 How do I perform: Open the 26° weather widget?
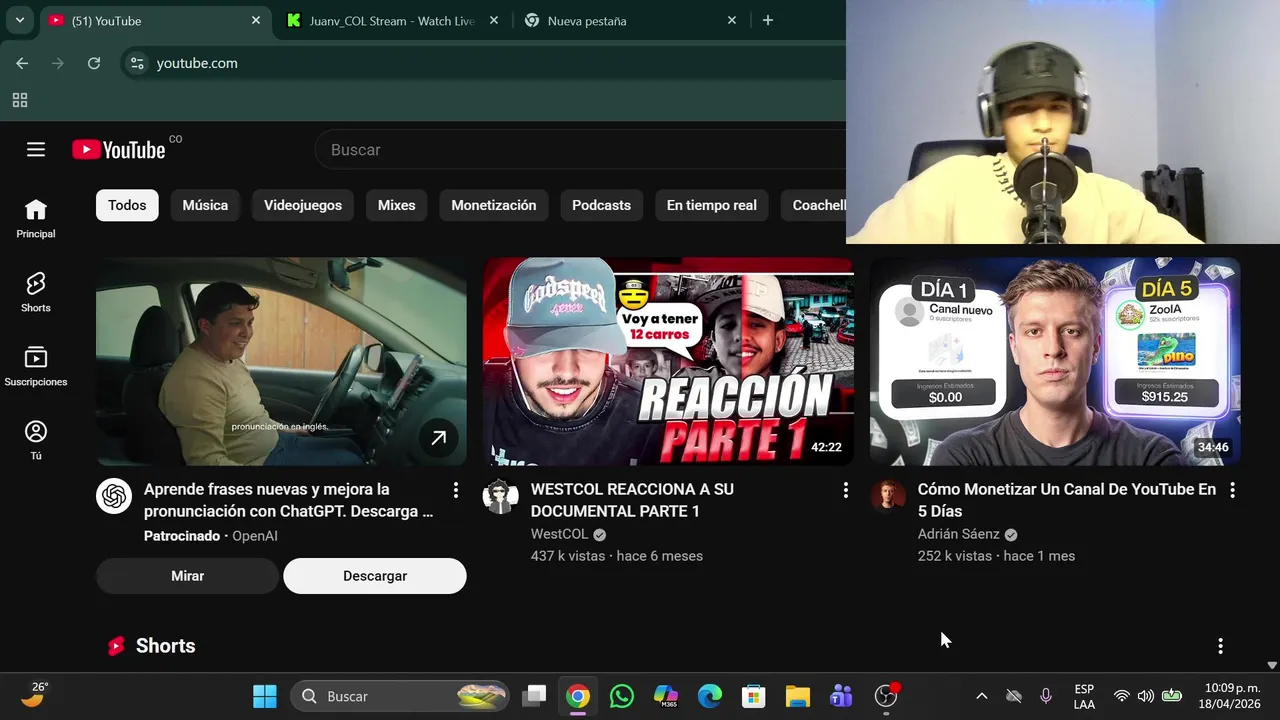tap(34, 694)
